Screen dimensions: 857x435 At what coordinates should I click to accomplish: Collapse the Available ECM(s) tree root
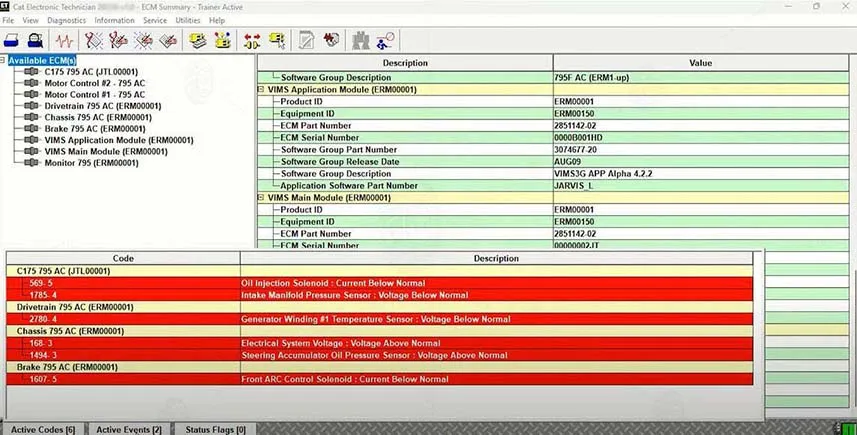[x=4, y=60]
